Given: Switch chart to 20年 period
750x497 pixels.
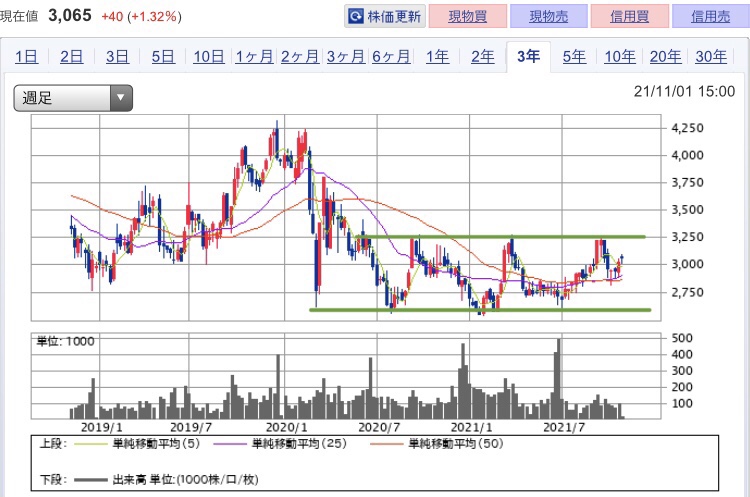Looking at the screenshot, I should point(665,57).
